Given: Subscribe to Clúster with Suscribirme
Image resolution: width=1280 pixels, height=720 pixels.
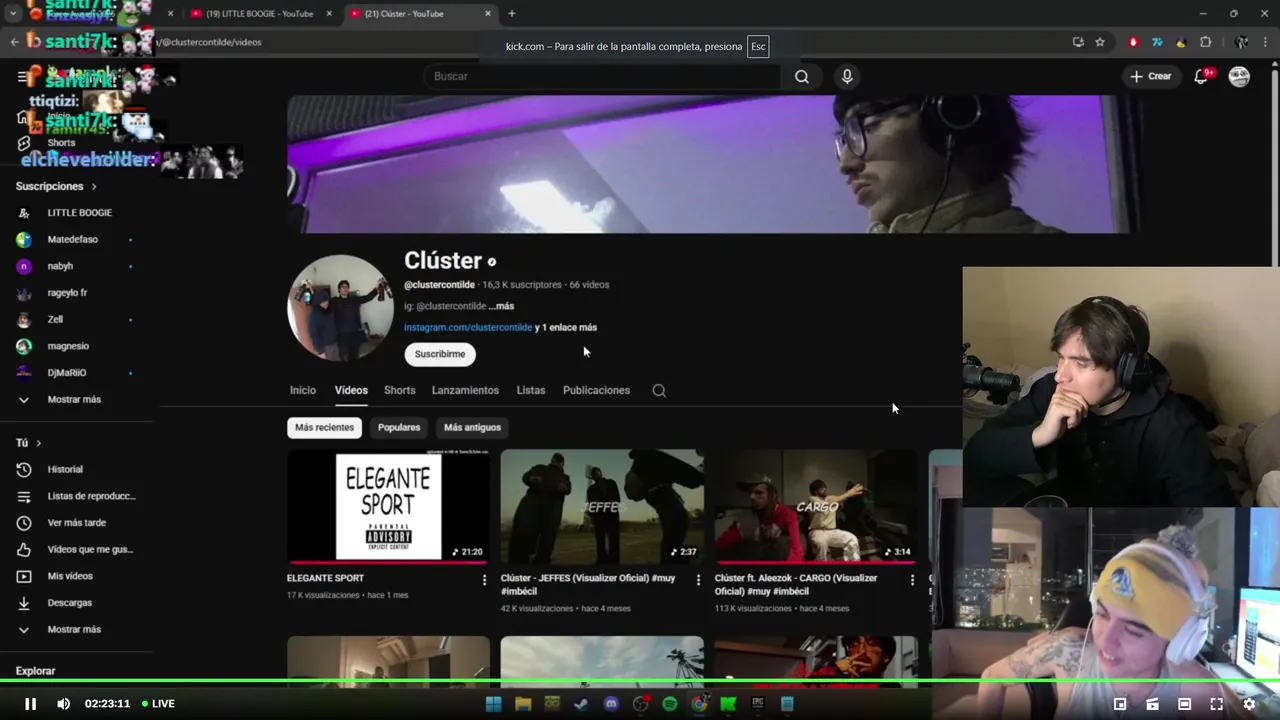Looking at the screenshot, I should point(440,354).
